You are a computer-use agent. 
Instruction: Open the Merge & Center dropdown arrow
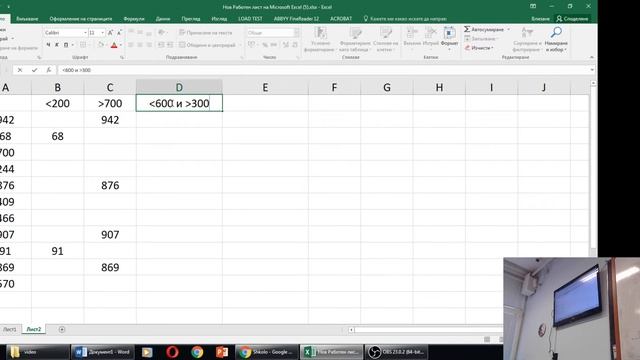tap(240, 45)
